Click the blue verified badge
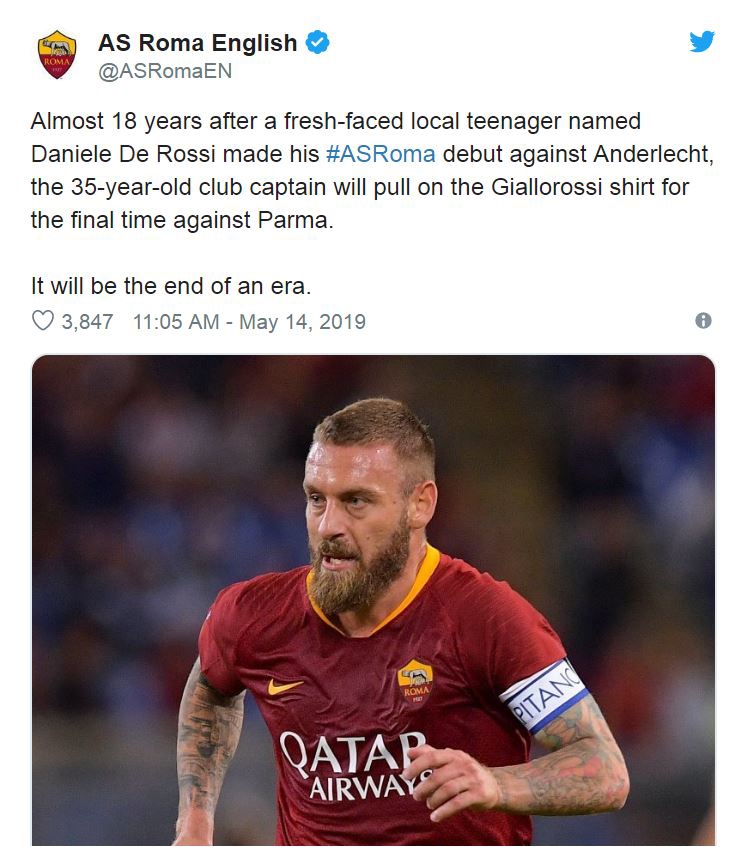 318,43
